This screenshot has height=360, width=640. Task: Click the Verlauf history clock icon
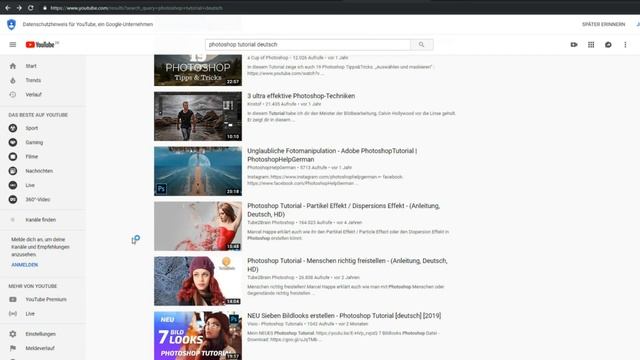coord(13,95)
